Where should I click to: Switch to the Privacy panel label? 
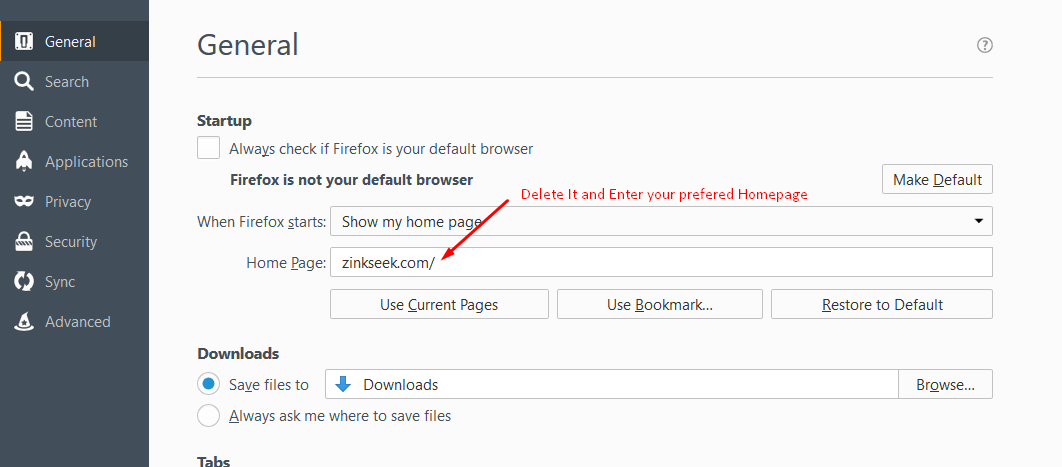pyautogui.click(x=68, y=202)
